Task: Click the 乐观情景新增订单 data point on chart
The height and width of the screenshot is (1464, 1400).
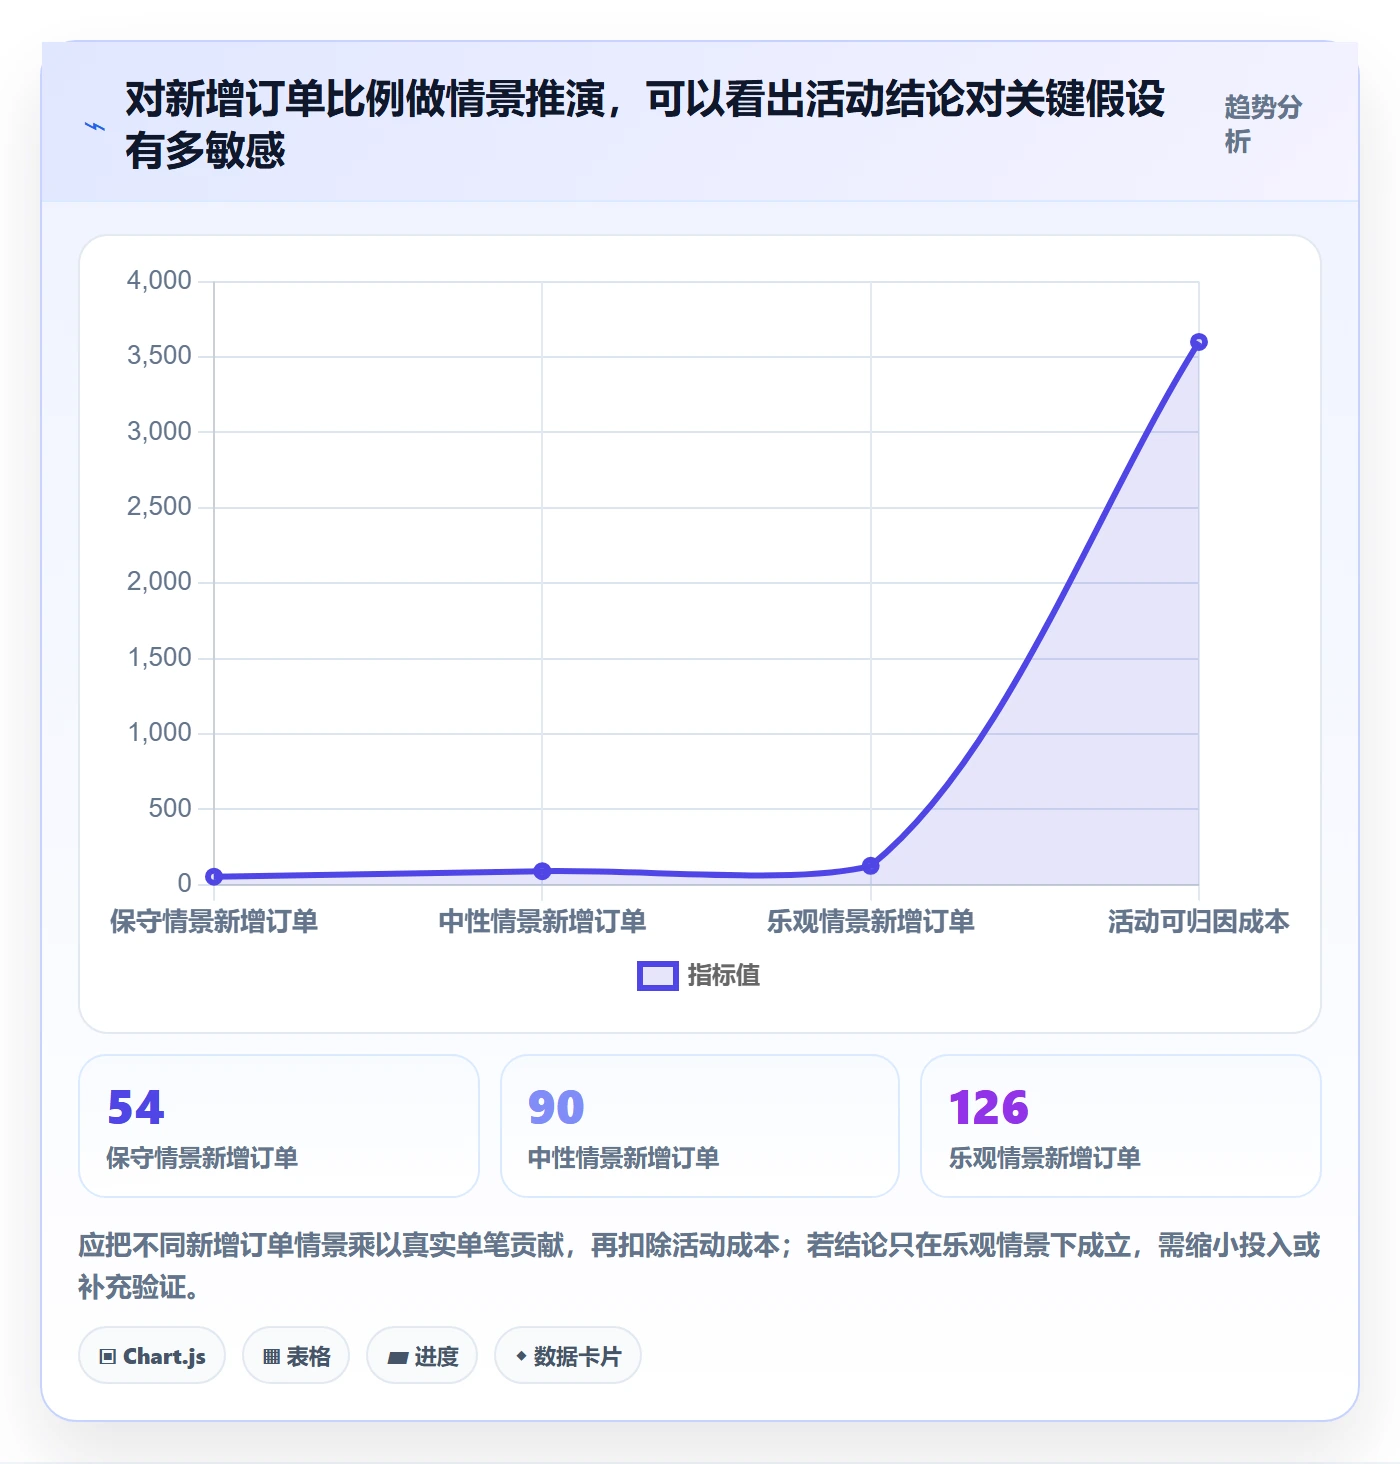Action: (x=871, y=865)
